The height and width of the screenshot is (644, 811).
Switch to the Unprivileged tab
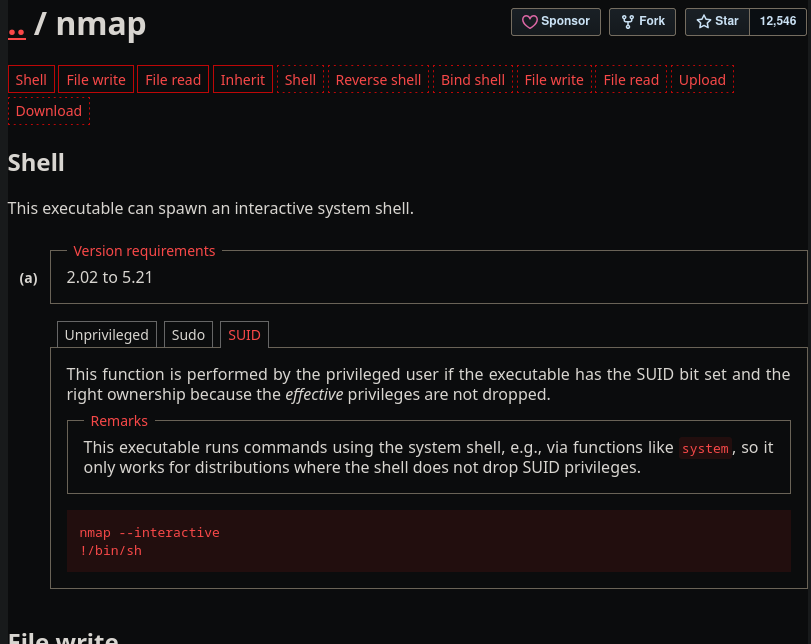click(x=107, y=335)
